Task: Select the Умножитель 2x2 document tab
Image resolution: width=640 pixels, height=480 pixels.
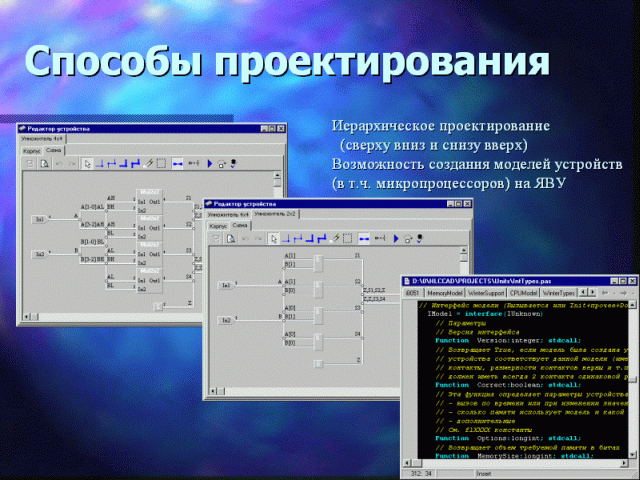Action: [274, 214]
